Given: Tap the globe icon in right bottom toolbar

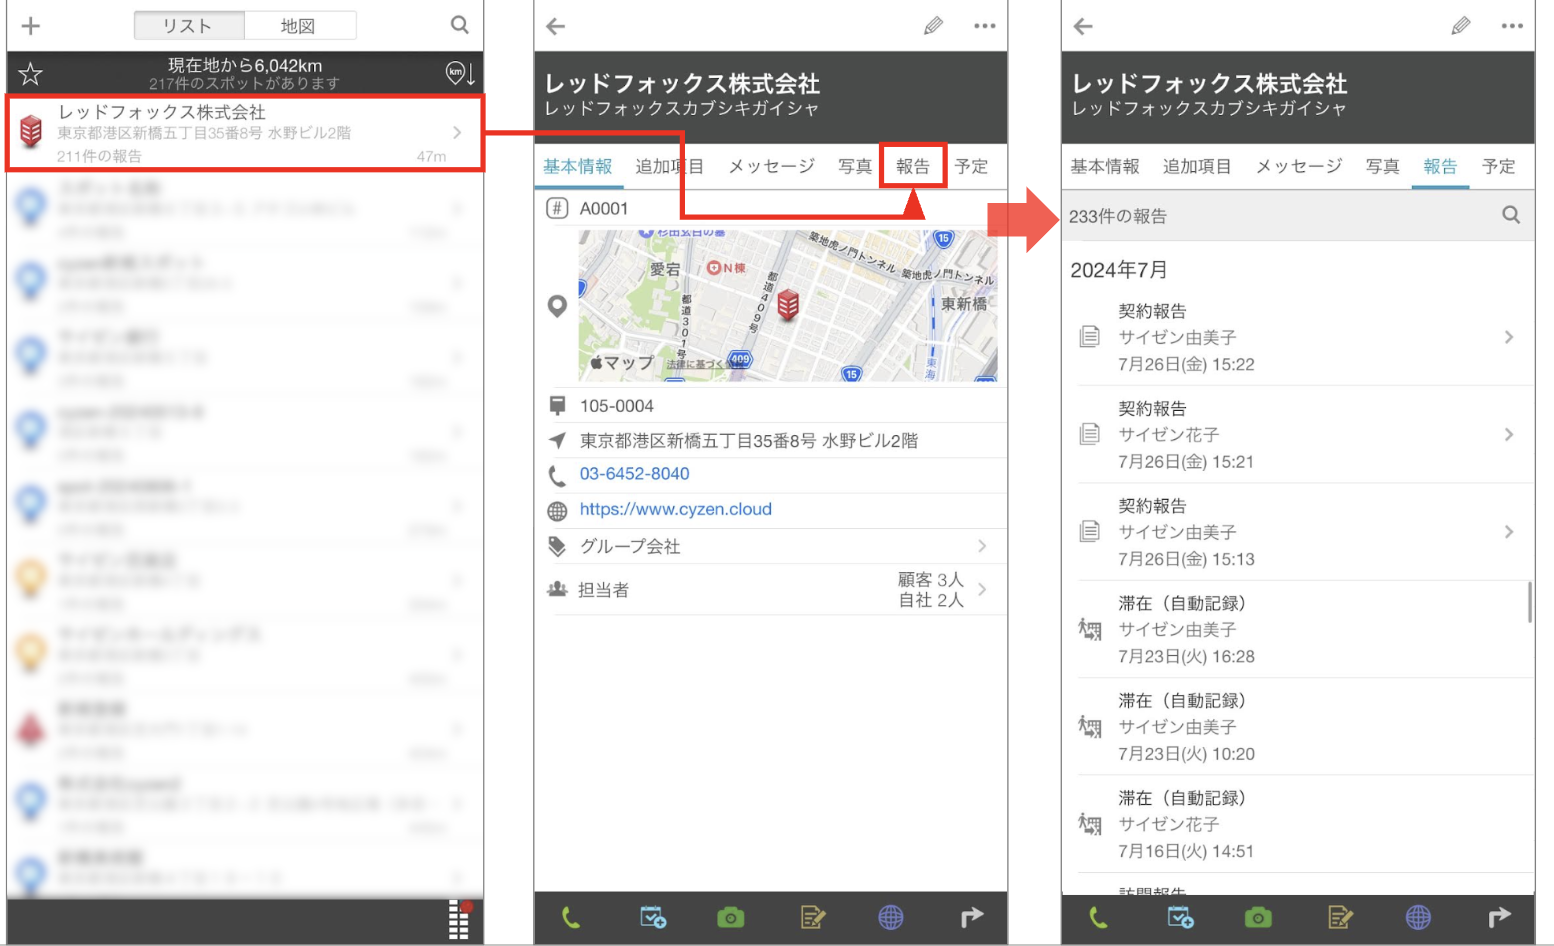Looking at the screenshot, I should (1418, 917).
